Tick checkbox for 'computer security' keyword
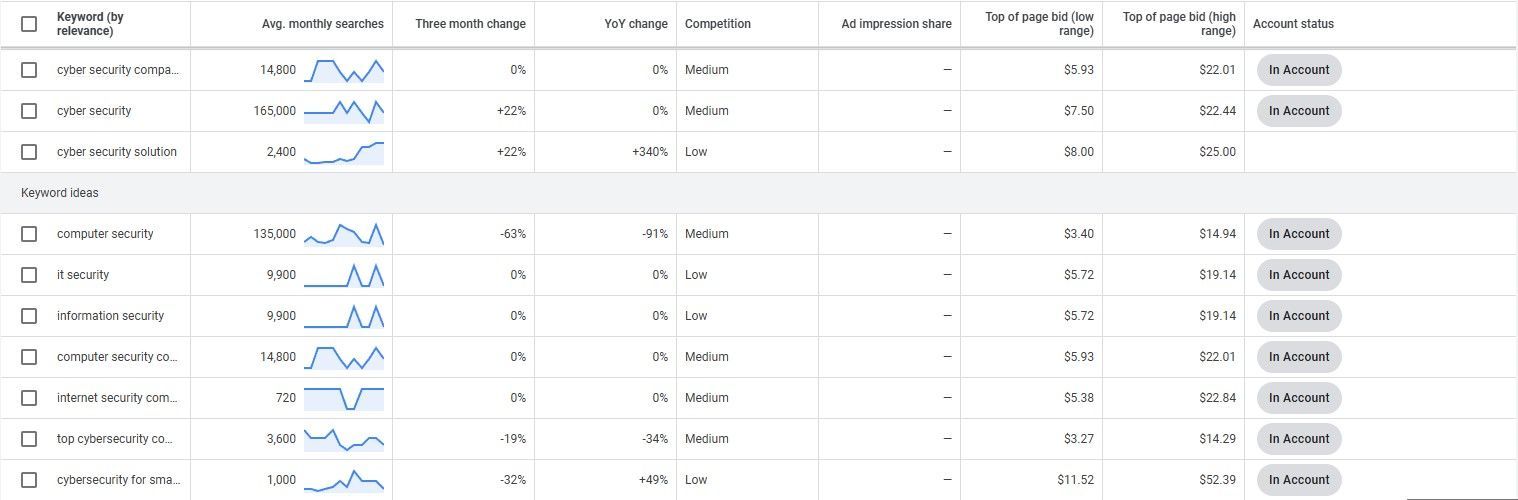 pyautogui.click(x=29, y=234)
